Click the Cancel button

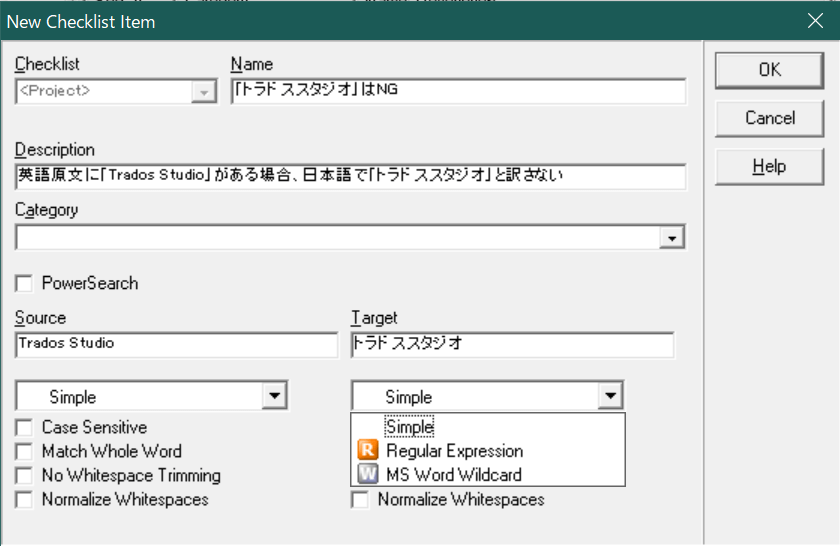[x=770, y=118]
